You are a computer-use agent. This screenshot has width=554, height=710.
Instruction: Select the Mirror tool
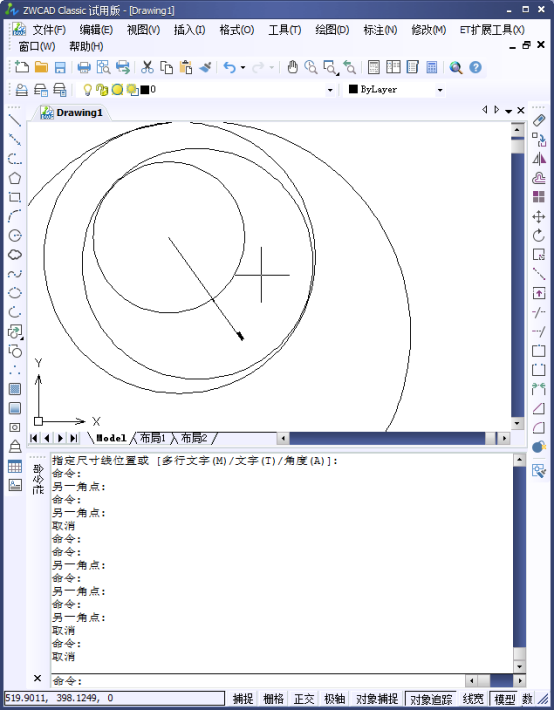(x=539, y=159)
